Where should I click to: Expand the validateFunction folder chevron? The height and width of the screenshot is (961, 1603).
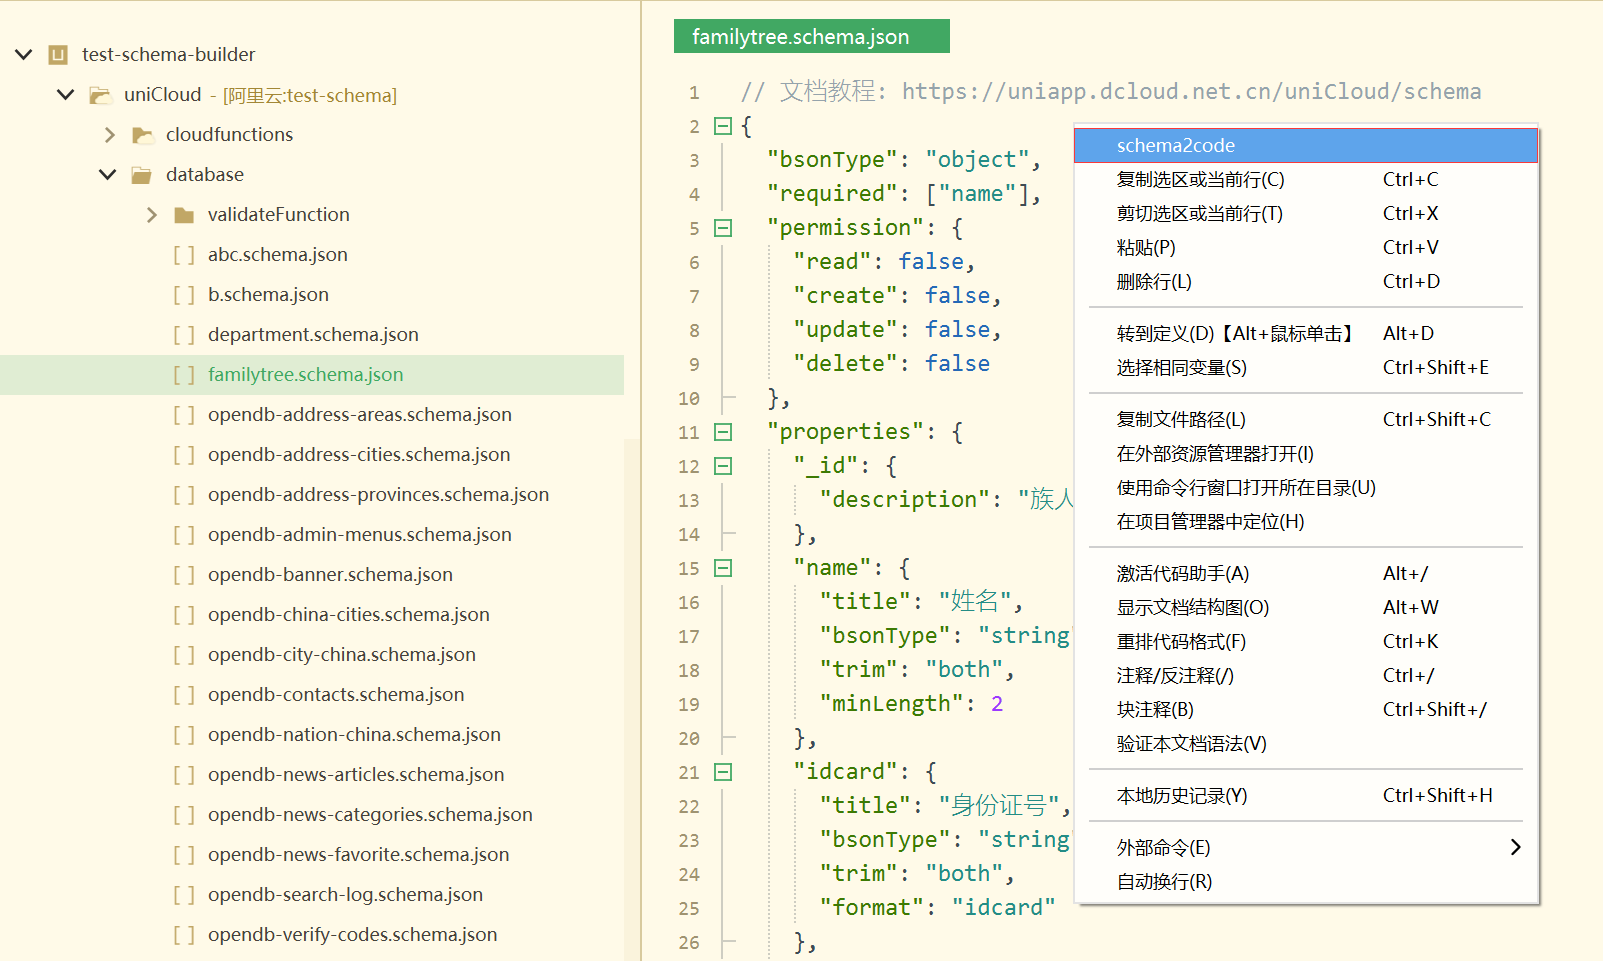point(152,215)
